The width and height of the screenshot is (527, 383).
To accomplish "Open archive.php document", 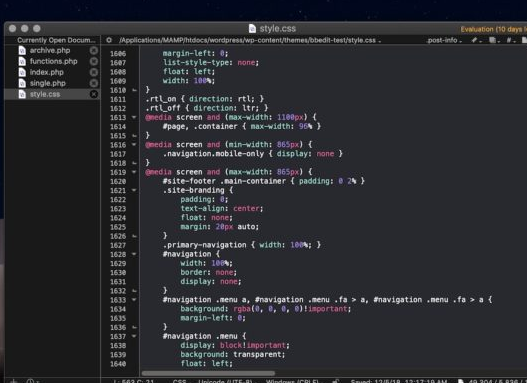I will click(50, 50).
